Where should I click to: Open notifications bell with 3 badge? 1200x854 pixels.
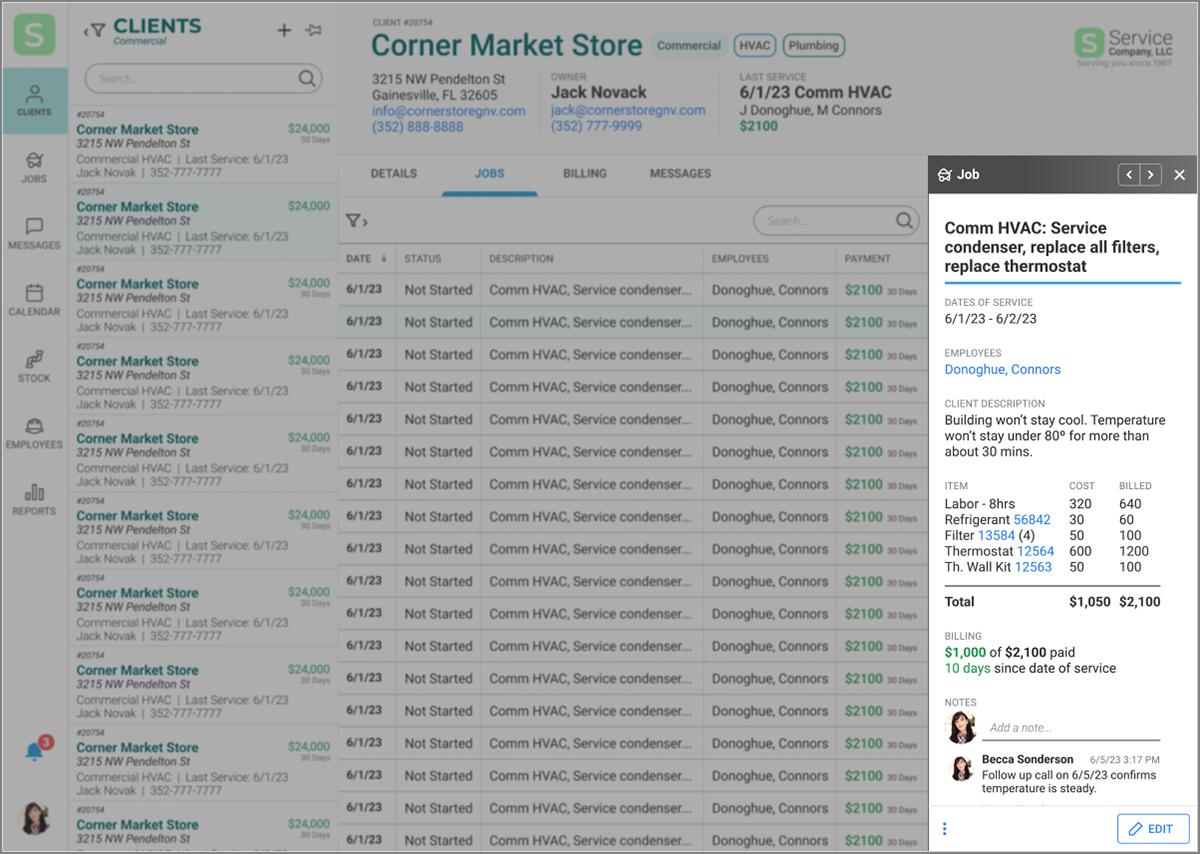(x=37, y=749)
